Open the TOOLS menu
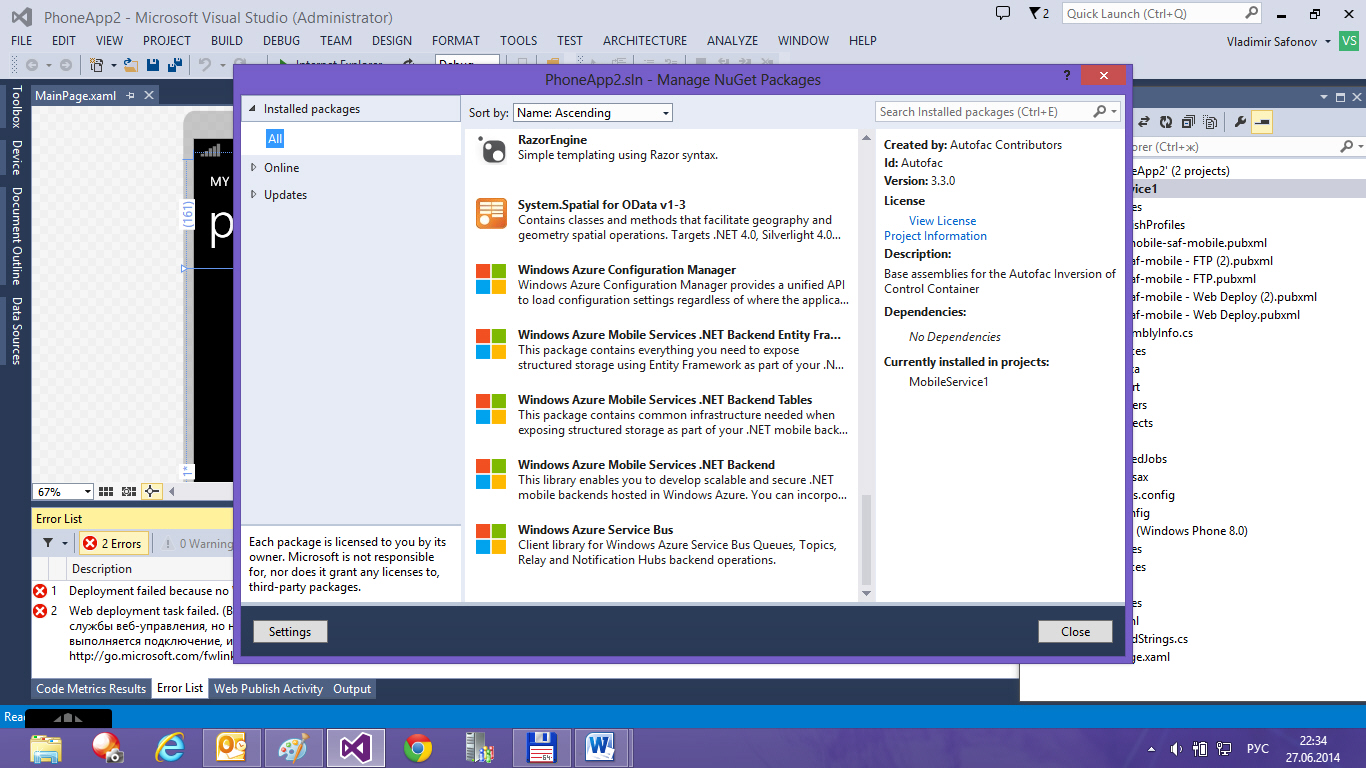The width and height of the screenshot is (1366, 768). click(519, 41)
